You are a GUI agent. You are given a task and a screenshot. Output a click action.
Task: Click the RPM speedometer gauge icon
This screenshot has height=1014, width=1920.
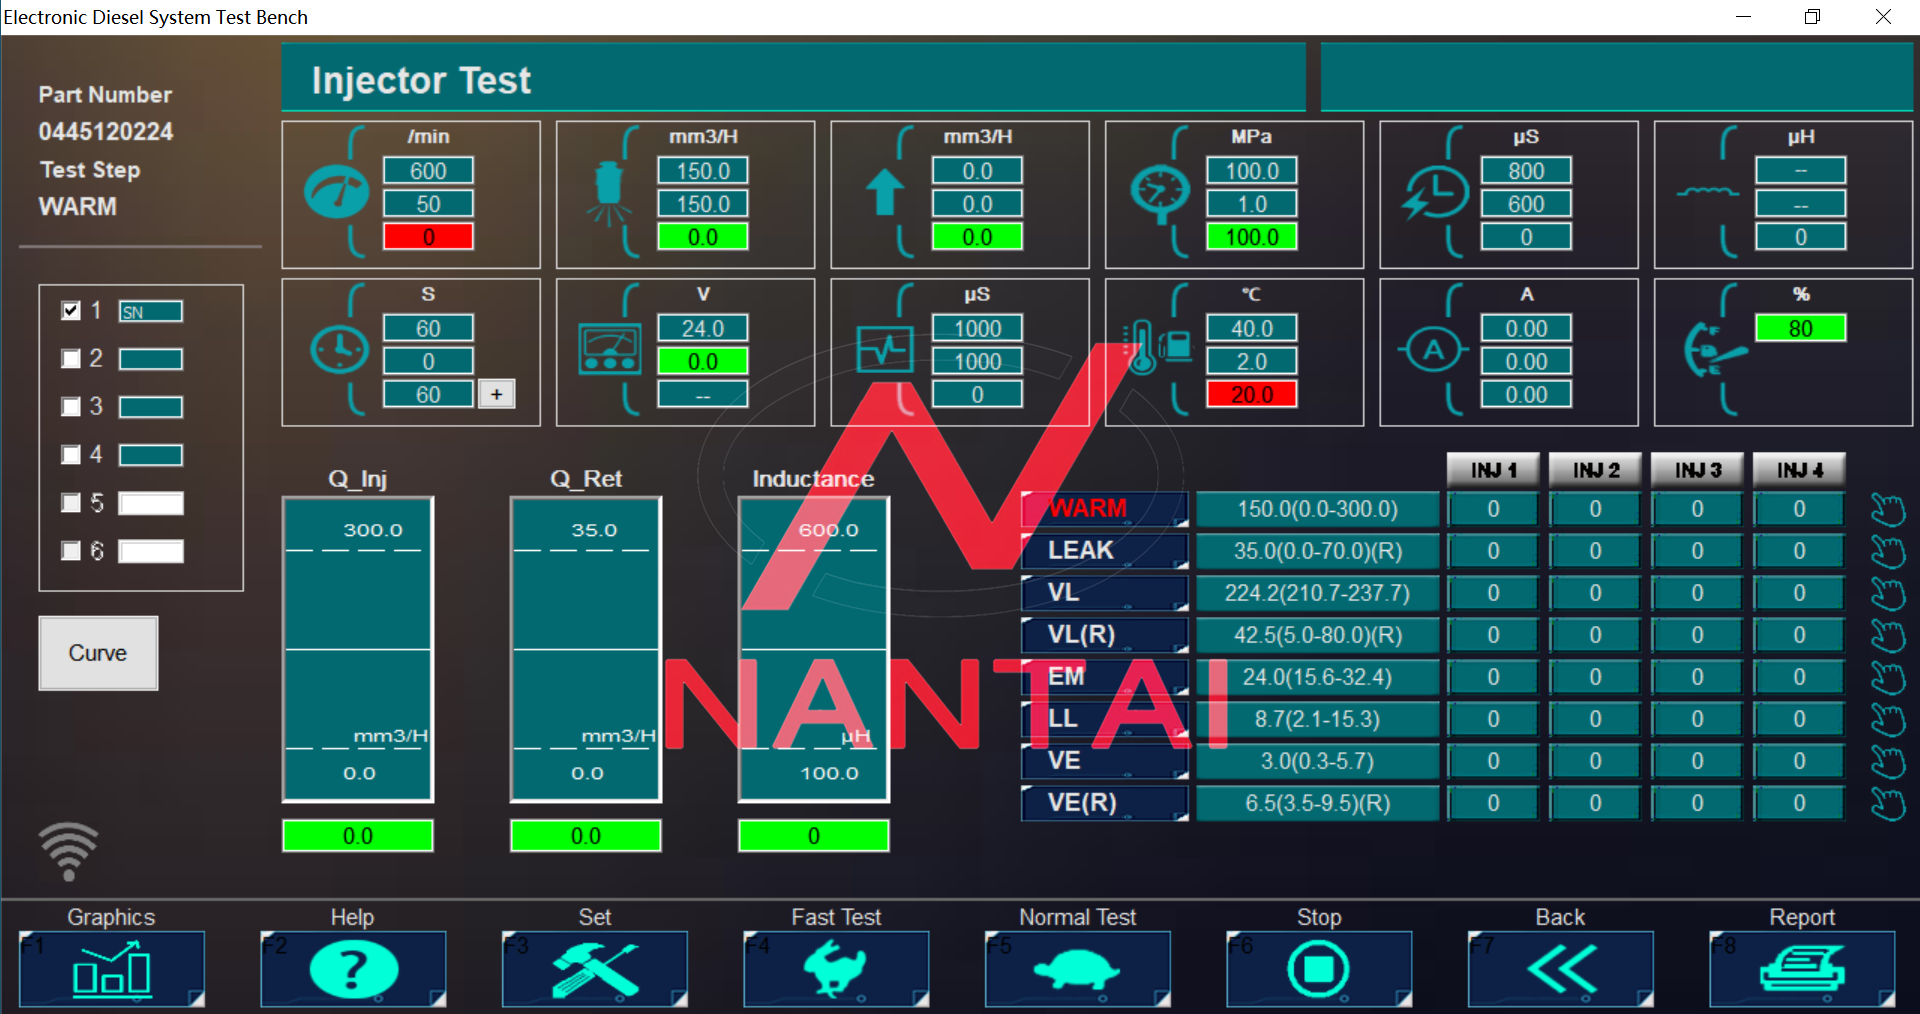[x=336, y=192]
